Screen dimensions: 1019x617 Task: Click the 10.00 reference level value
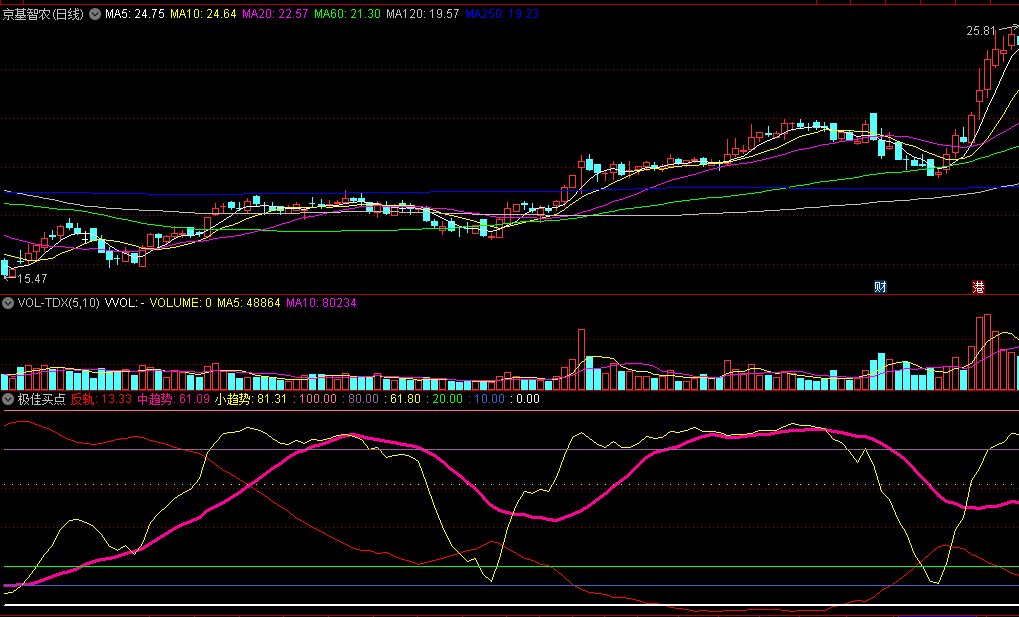click(x=489, y=399)
